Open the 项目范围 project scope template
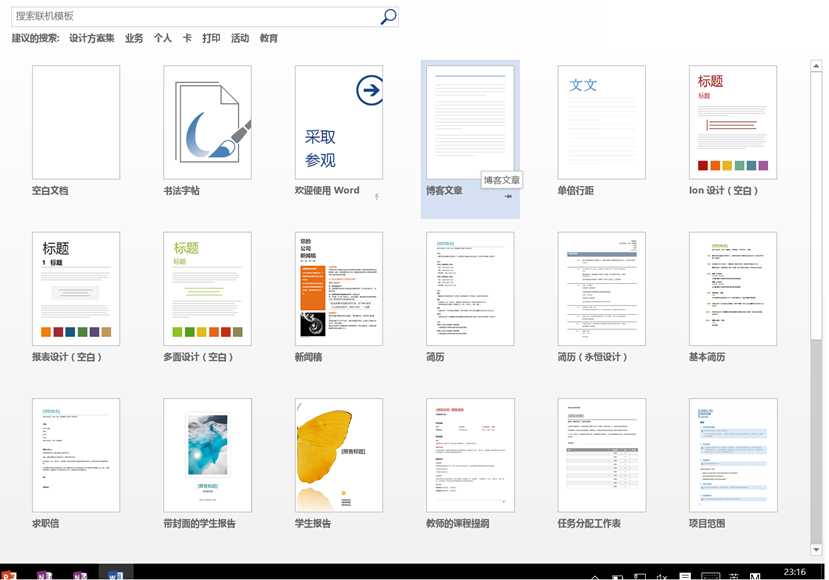 [733, 455]
